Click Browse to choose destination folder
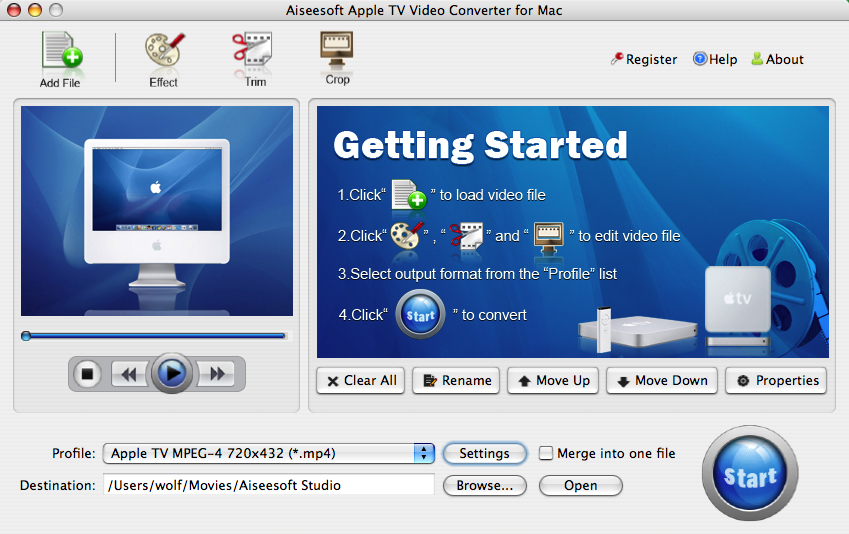 point(484,485)
